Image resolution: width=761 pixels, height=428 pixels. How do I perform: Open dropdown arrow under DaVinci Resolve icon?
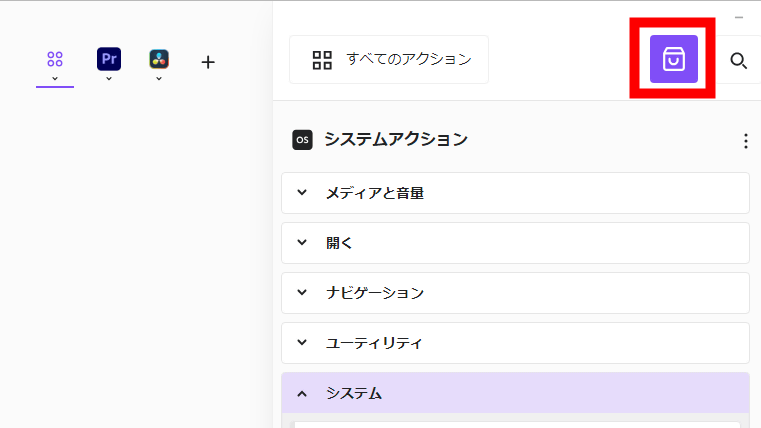tap(158, 78)
